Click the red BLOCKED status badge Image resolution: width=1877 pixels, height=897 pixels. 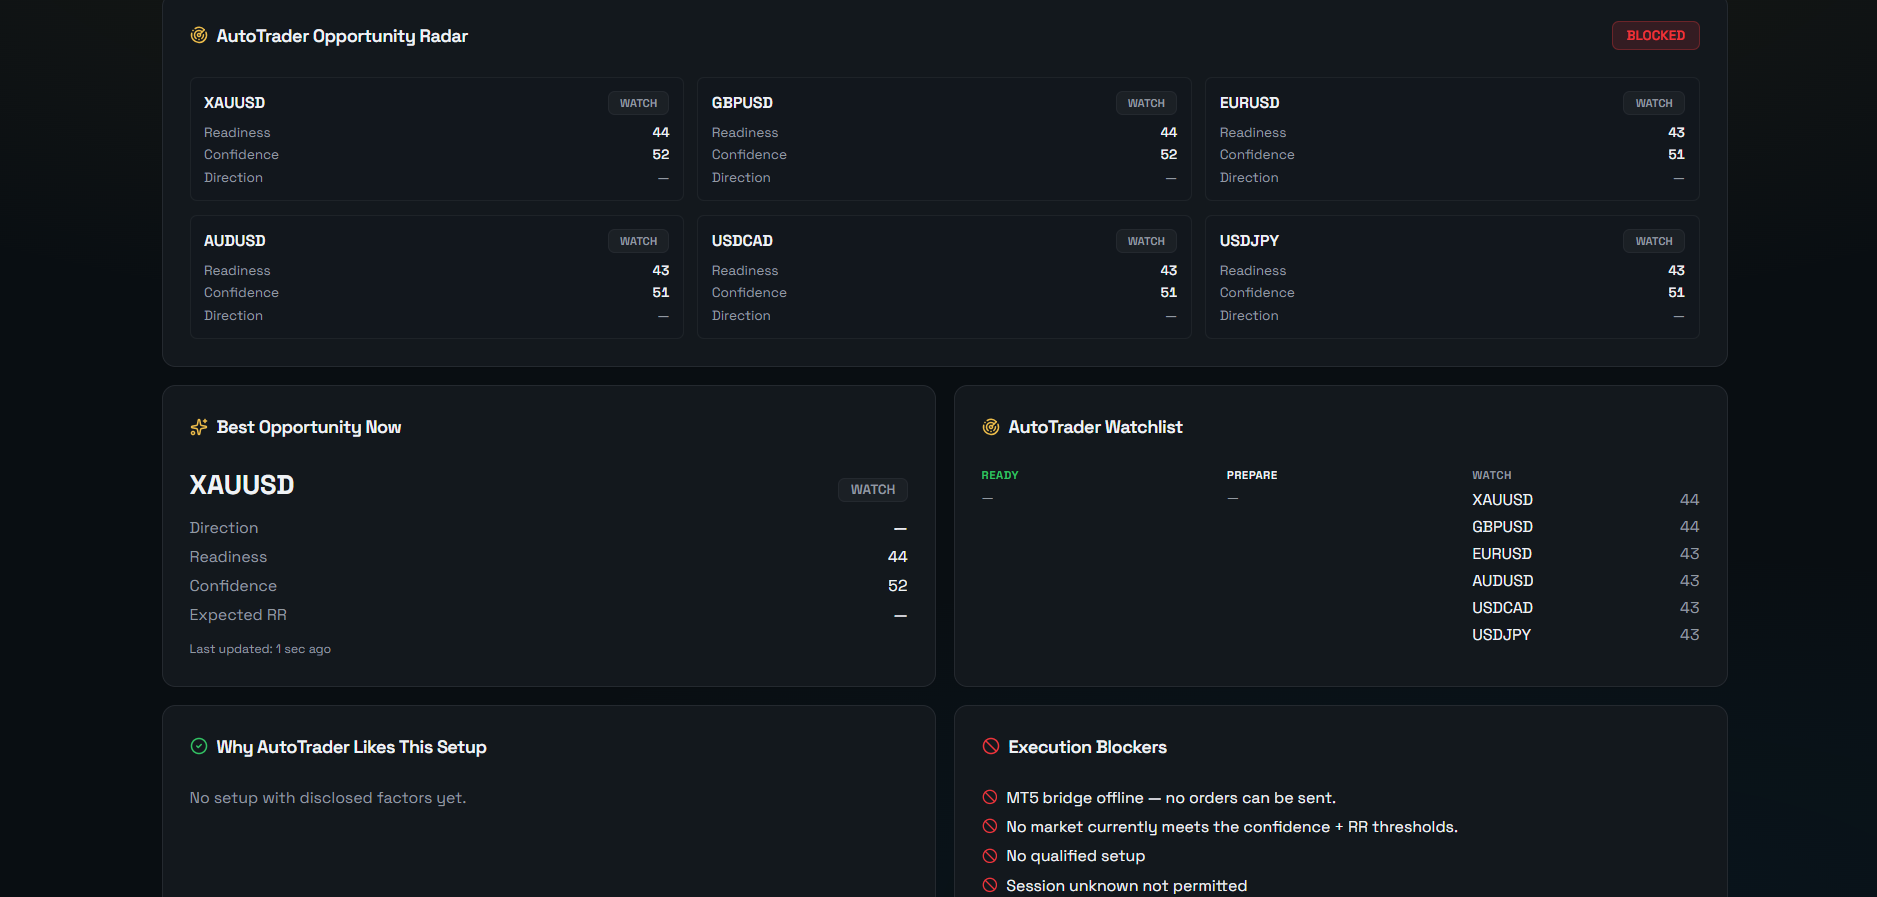click(x=1655, y=35)
